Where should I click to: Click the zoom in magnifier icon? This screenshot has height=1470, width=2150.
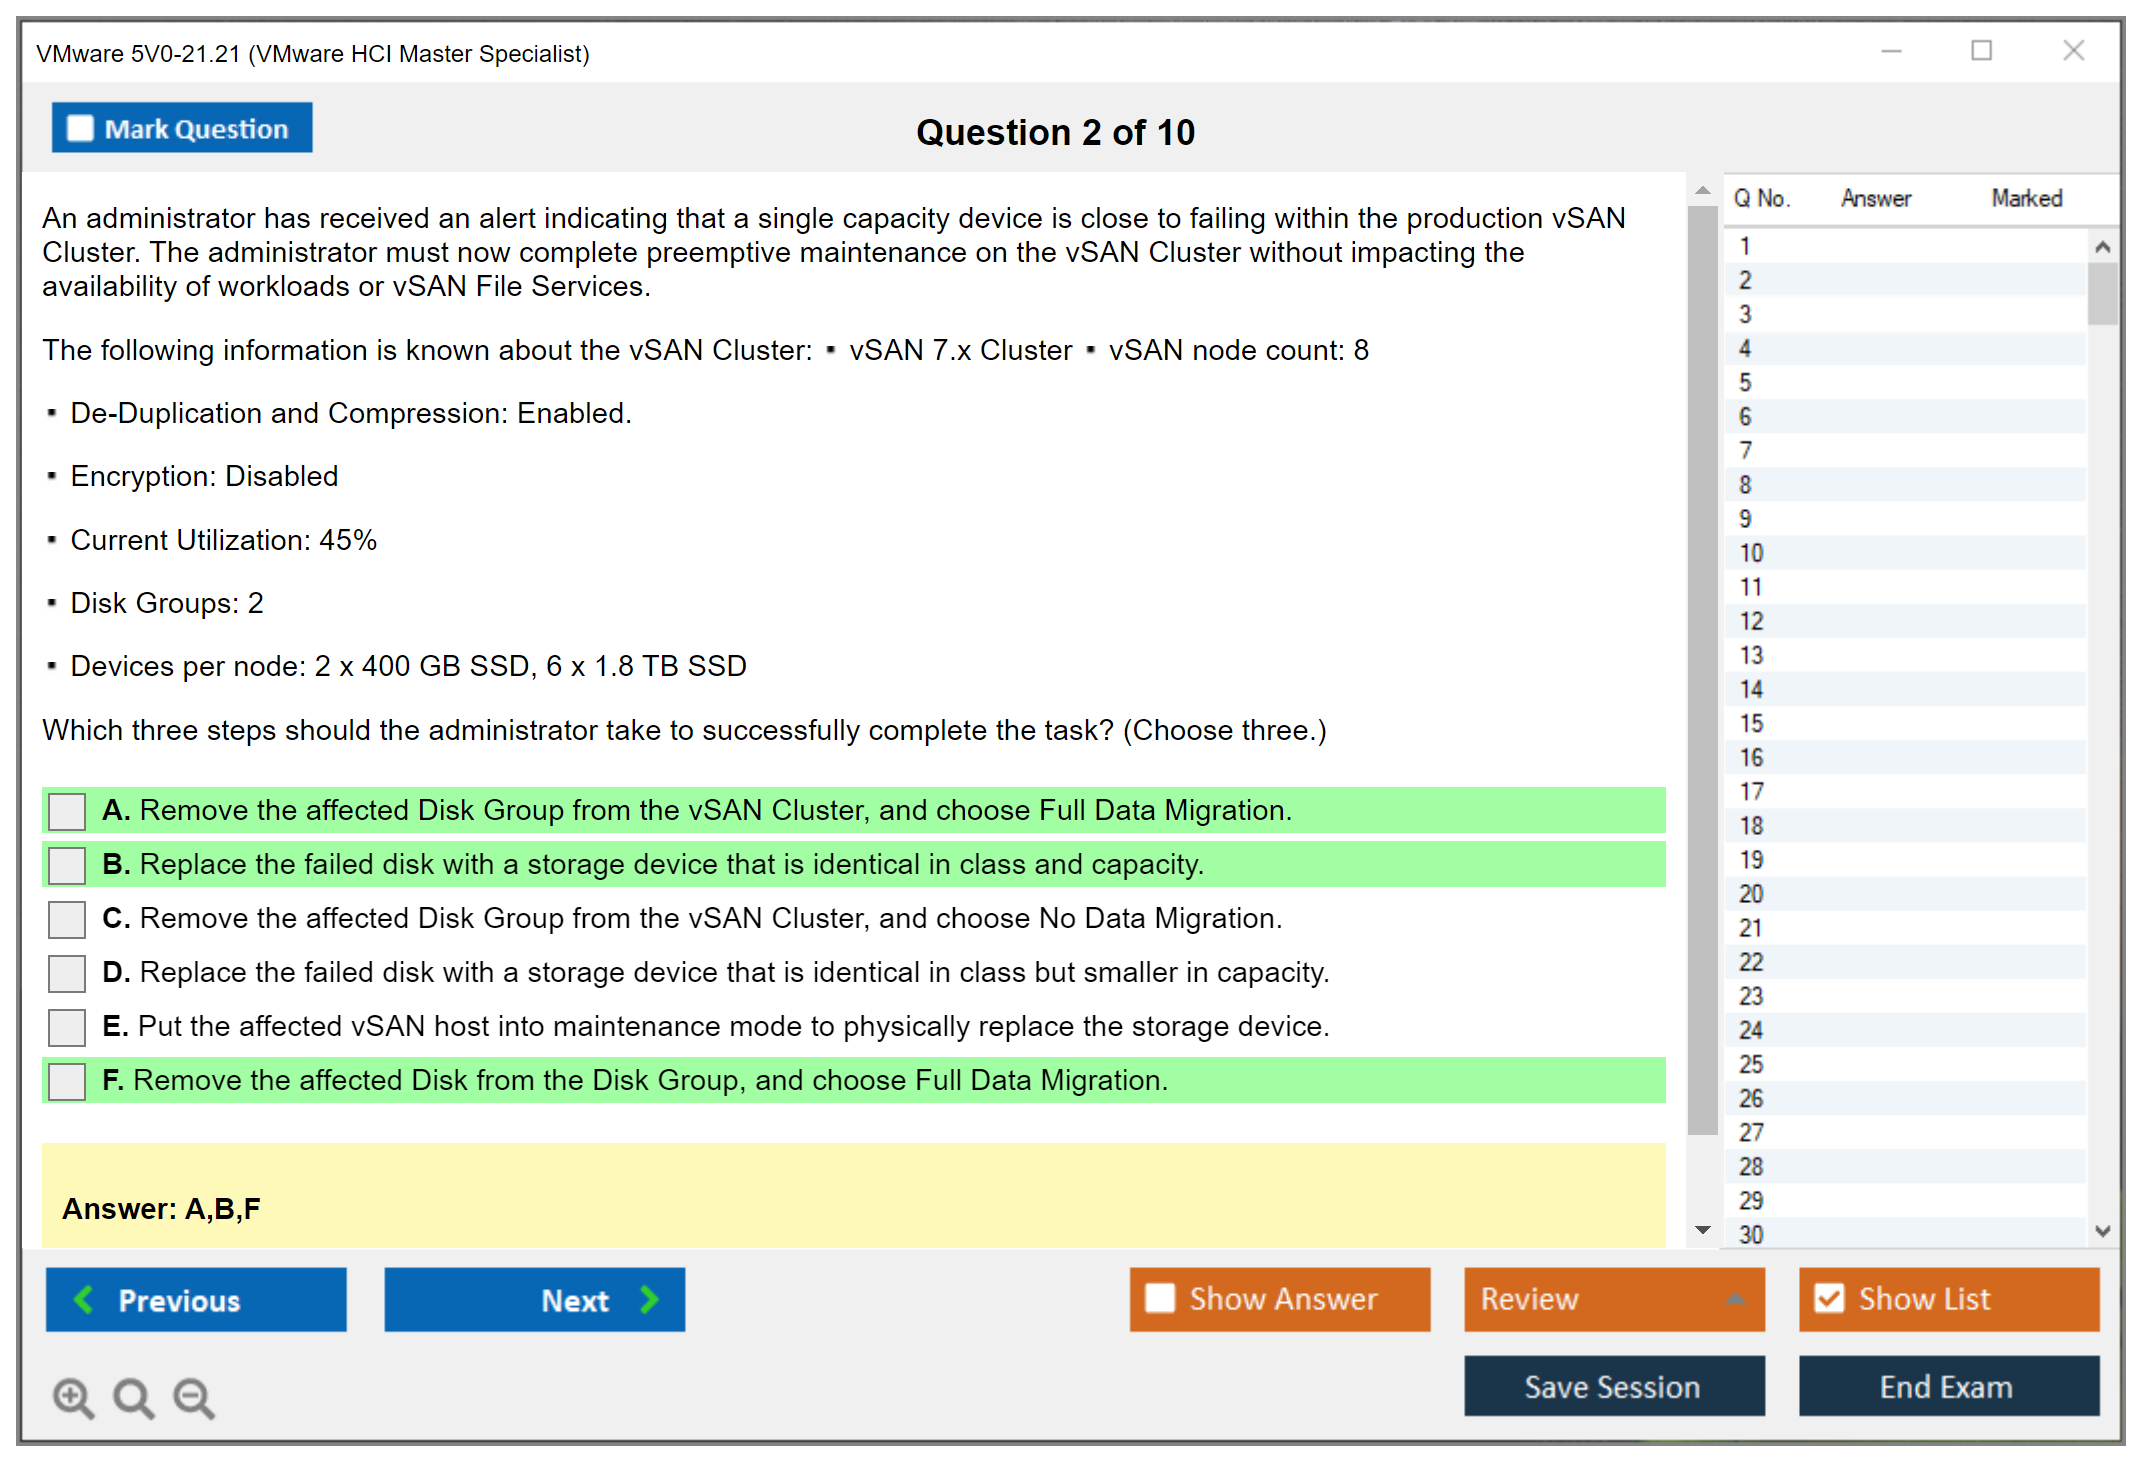tap(73, 1397)
